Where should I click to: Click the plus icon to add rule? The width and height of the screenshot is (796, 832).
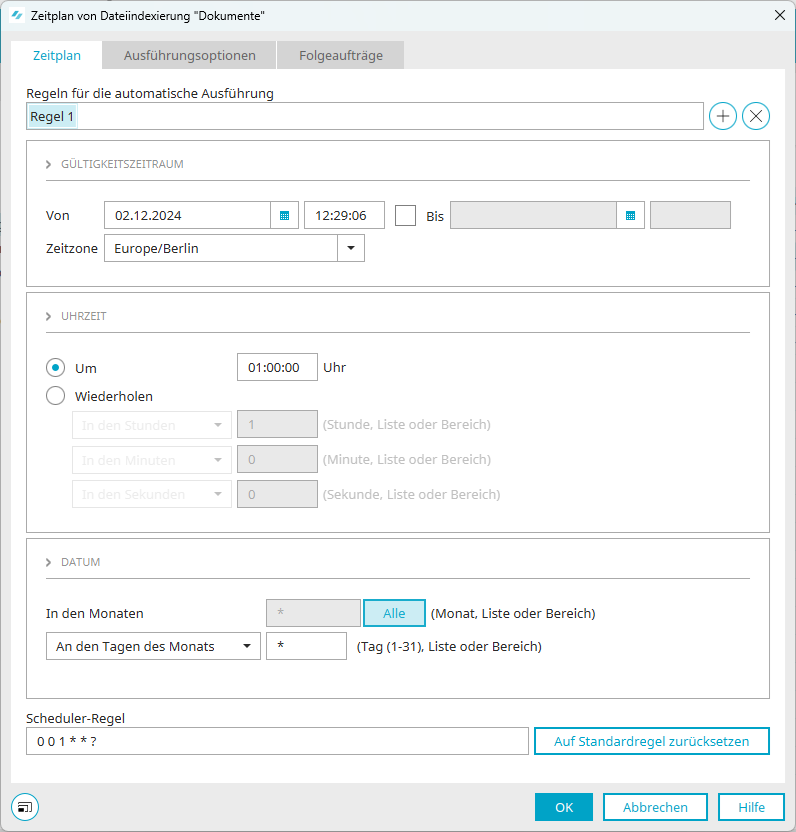[x=722, y=117]
